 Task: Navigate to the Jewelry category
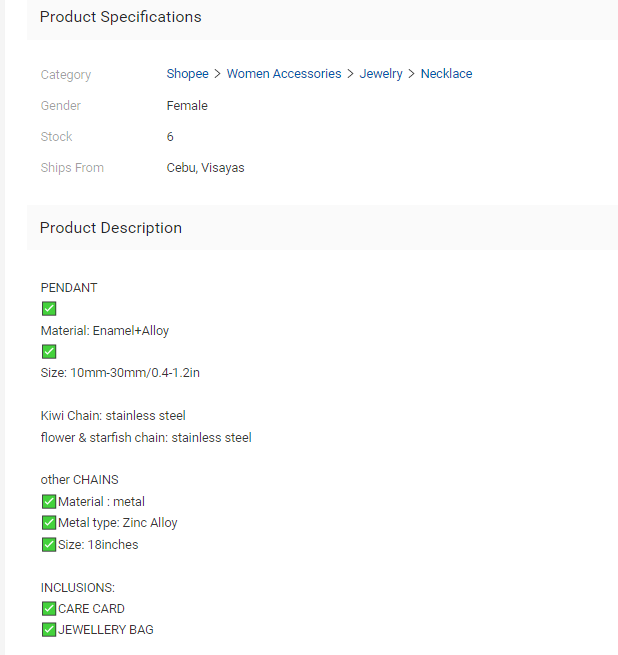click(x=381, y=74)
